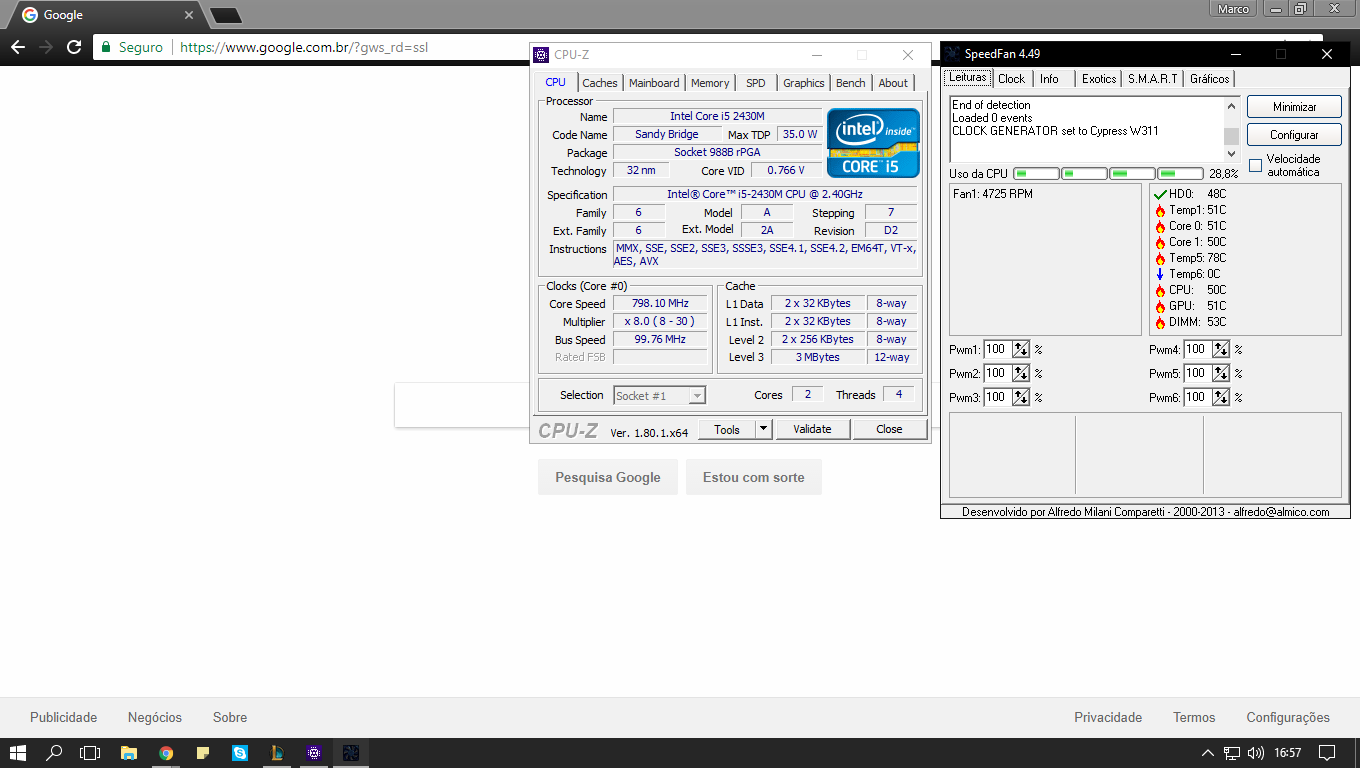
Task: Switch to SpeedFan via taskbar icon
Action: point(351,753)
